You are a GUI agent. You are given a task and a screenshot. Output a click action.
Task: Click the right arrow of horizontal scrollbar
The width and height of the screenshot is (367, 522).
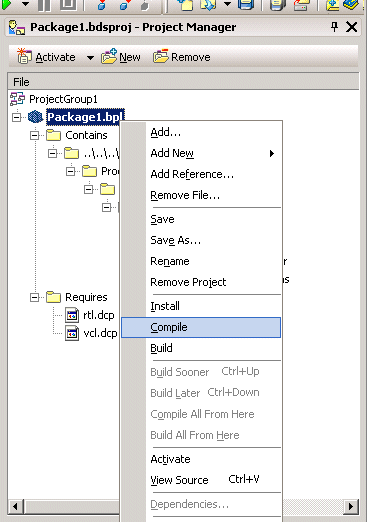click(x=351, y=507)
